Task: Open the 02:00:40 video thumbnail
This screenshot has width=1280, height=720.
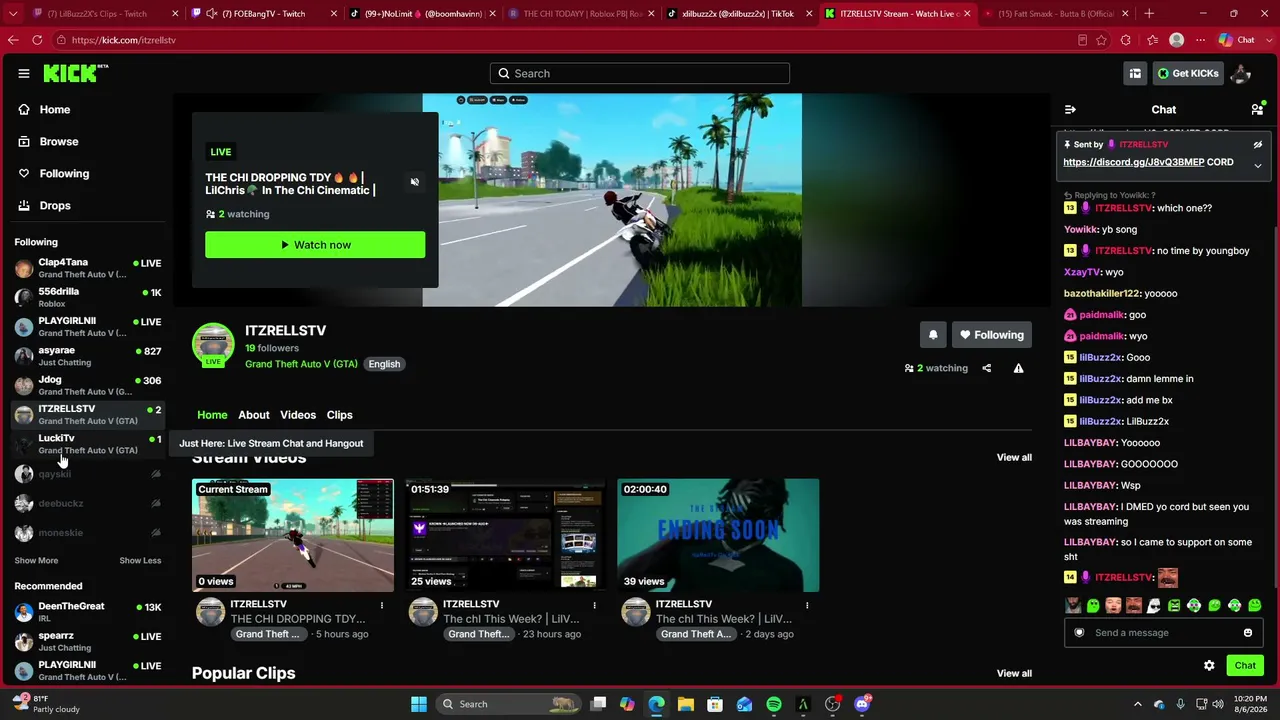Action: tap(718, 535)
